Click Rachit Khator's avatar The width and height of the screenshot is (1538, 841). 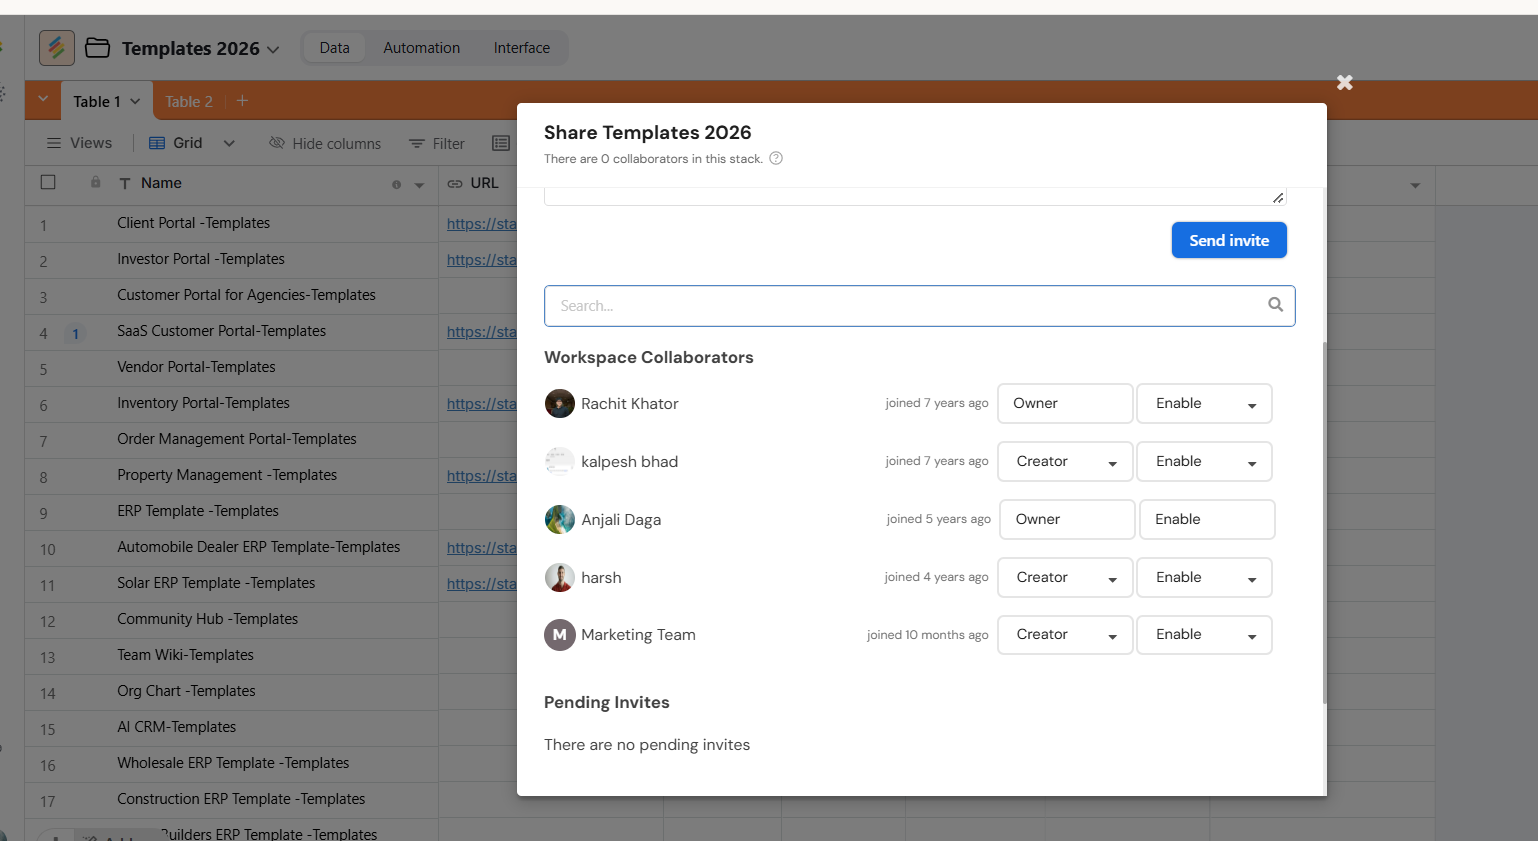tap(560, 403)
